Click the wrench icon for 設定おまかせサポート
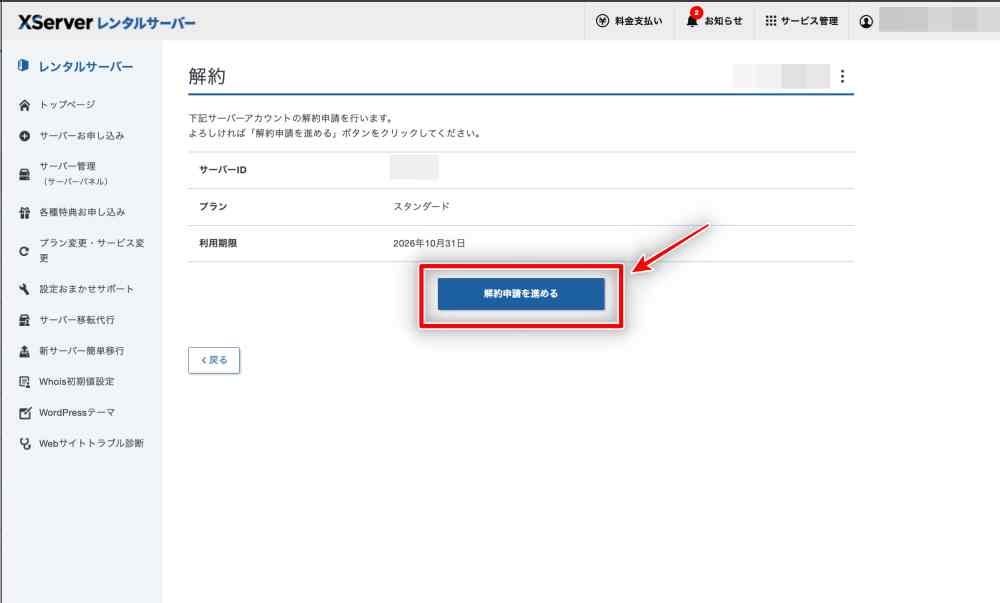 [25, 290]
